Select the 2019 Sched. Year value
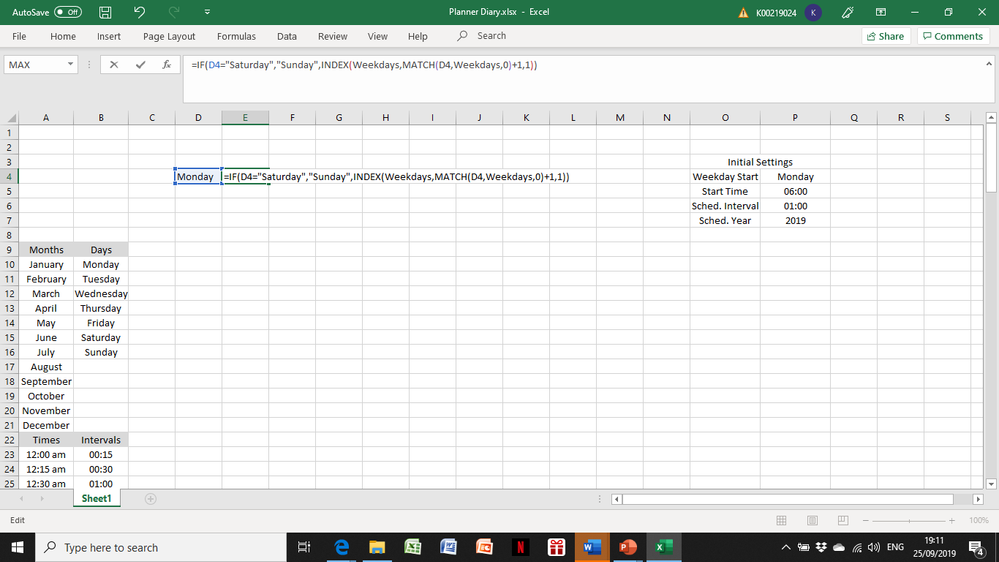 pyautogui.click(x=795, y=220)
